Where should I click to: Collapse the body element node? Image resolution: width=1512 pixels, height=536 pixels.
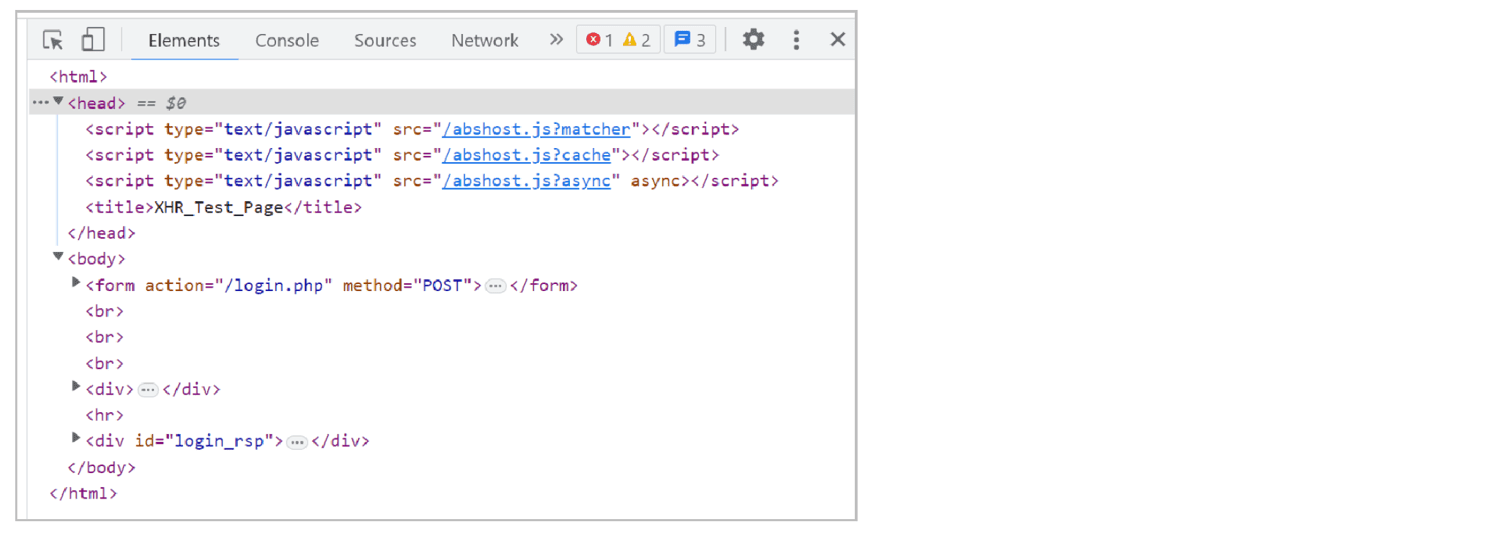click(x=58, y=258)
